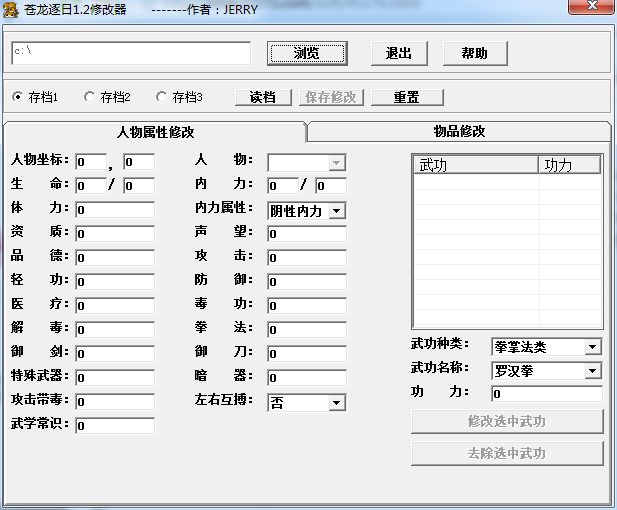Select the 存档2 radio button
This screenshot has height=510, width=617.
[x=90, y=97]
